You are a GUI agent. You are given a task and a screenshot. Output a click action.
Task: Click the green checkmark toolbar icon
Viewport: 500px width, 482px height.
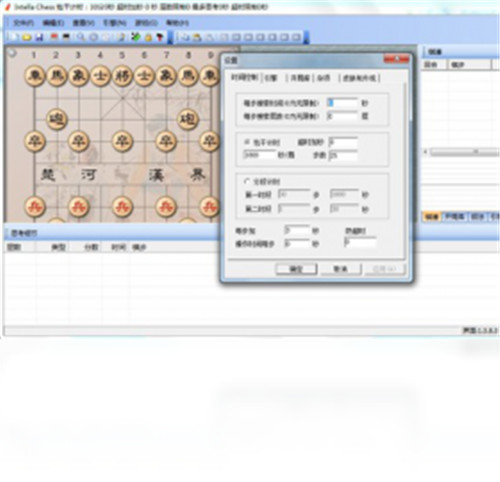coord(135,37)
